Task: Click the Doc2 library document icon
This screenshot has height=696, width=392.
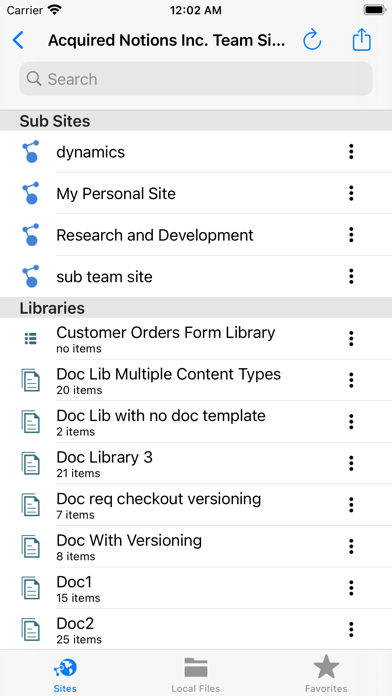Action: [x=31, y=630]
